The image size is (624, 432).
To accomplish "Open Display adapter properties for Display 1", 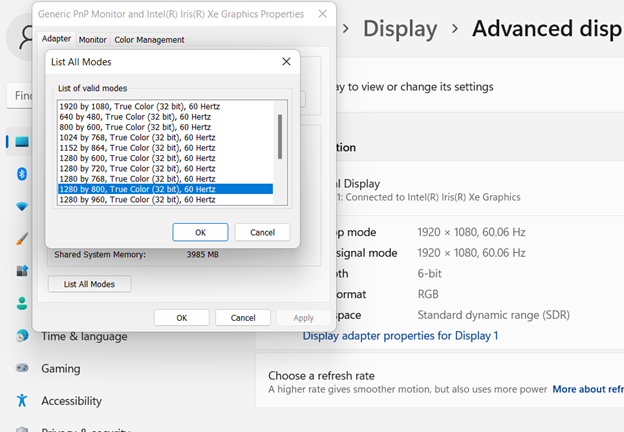I will pos(400,336).
